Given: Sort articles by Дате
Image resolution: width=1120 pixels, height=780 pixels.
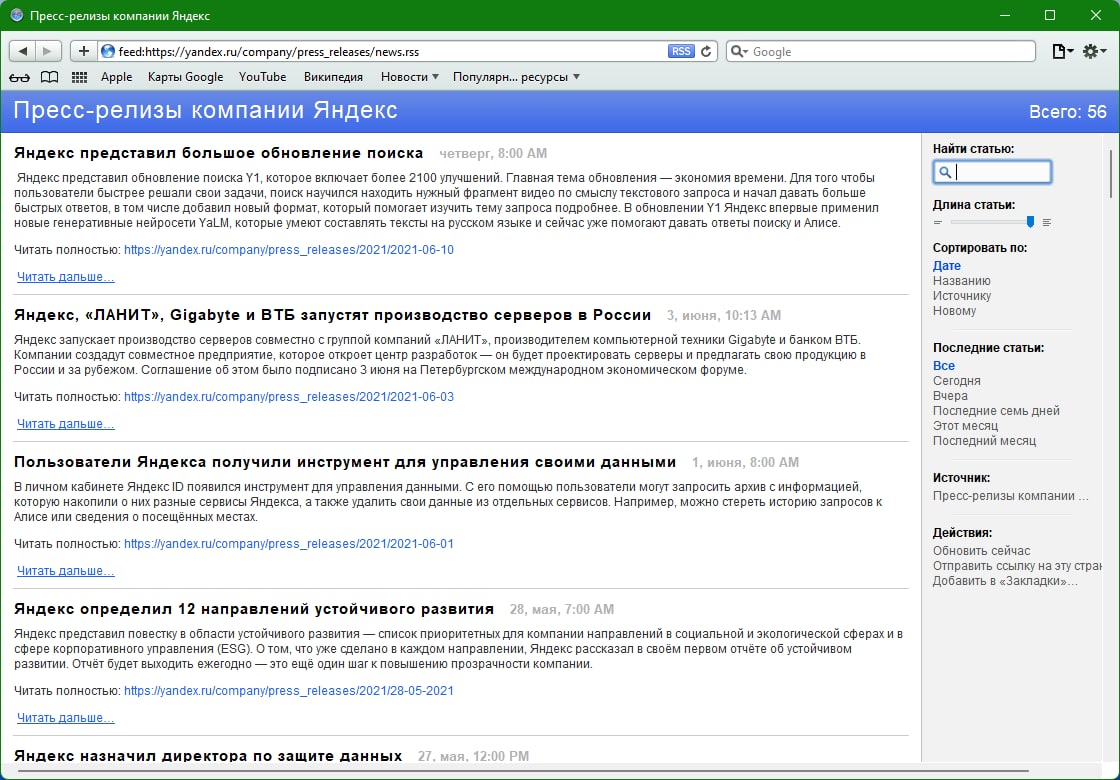Looking at the screenshot, I should tap(946, 266).
